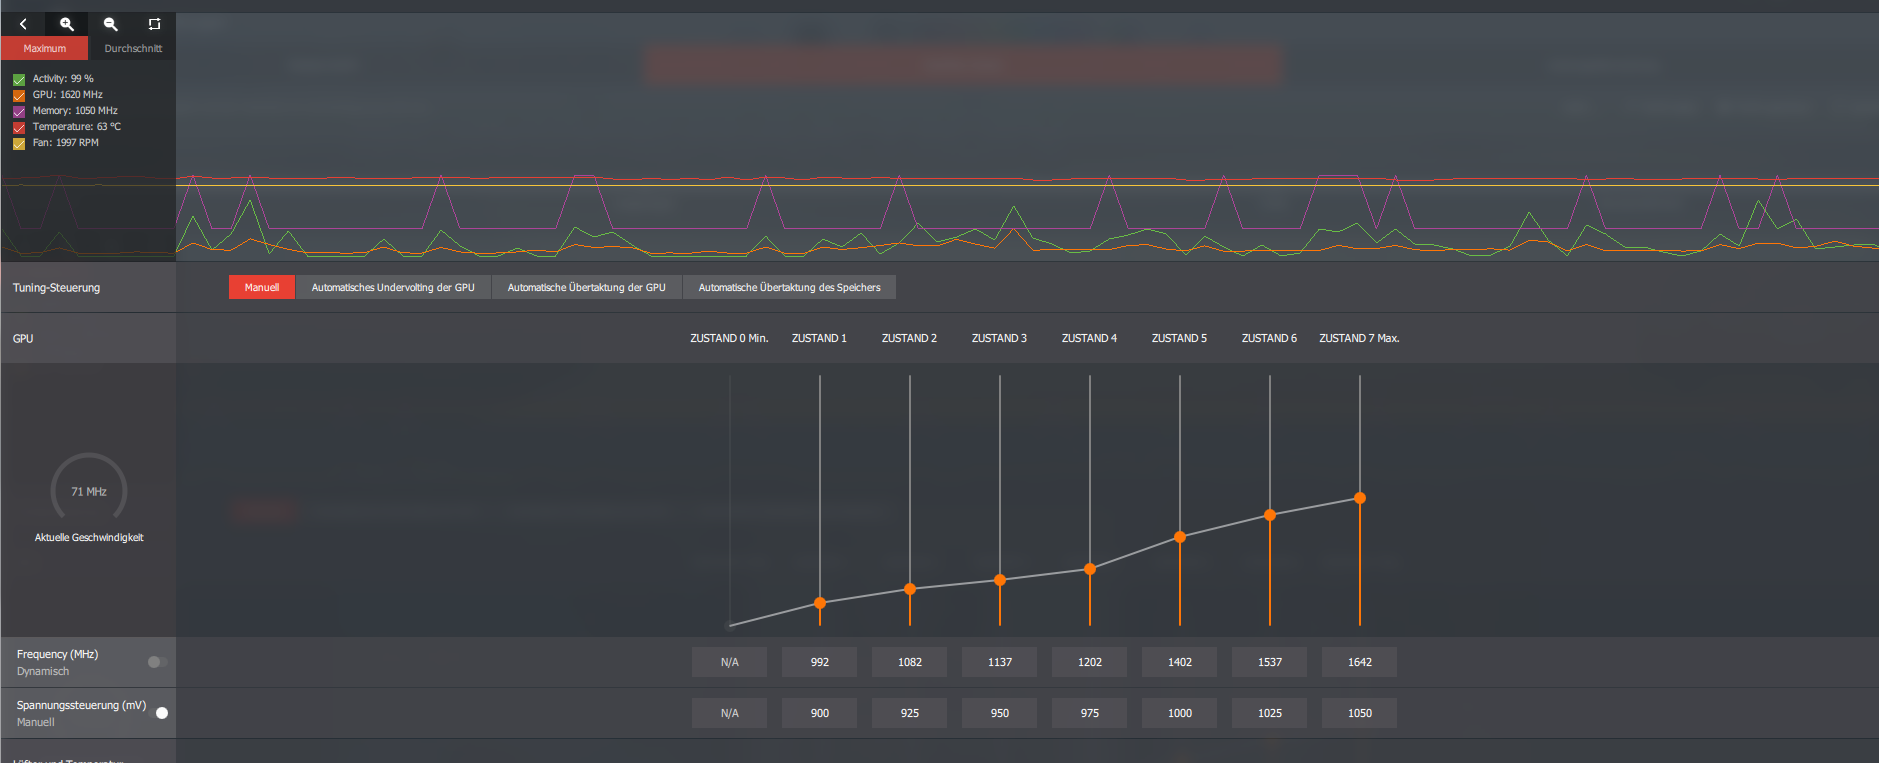Click the voltage field showing 1050
The width and height of the screenshot is (1879, 763).
click(1360, 713)
